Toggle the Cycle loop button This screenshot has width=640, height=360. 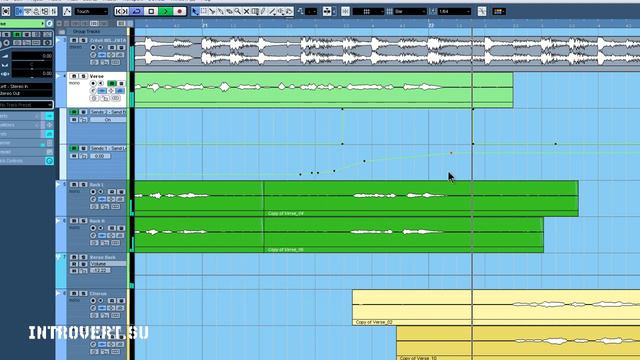click(137, 11)
